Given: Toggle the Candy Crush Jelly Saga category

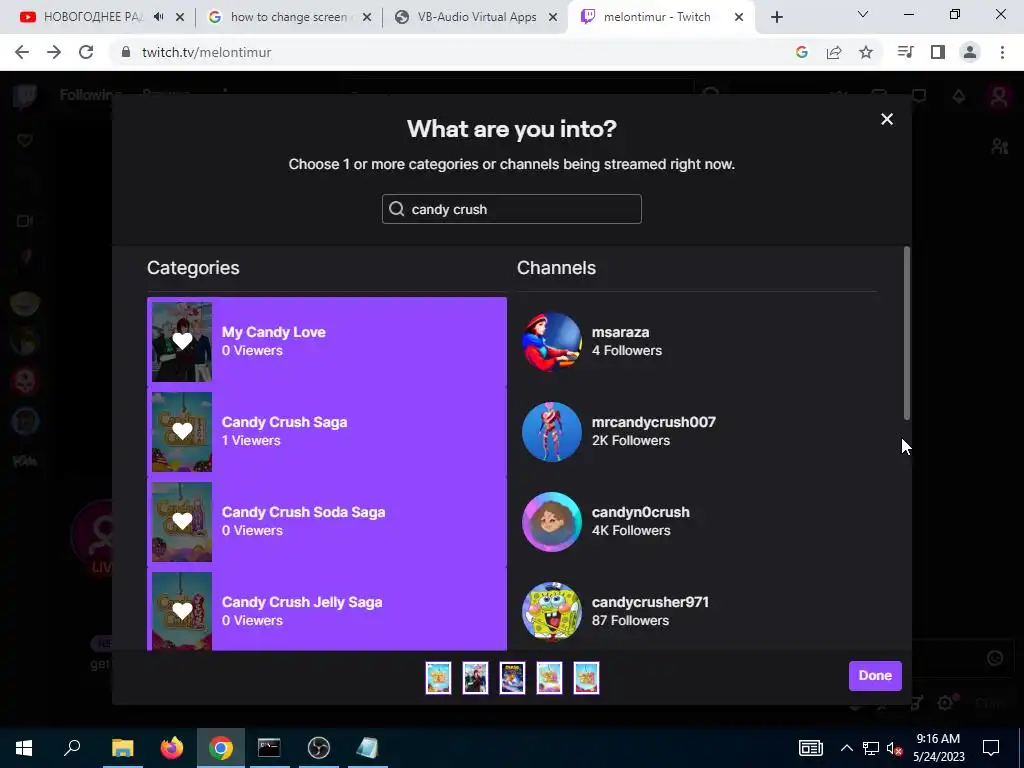Looking at the screenshot, I should click(x=327, y=610).
